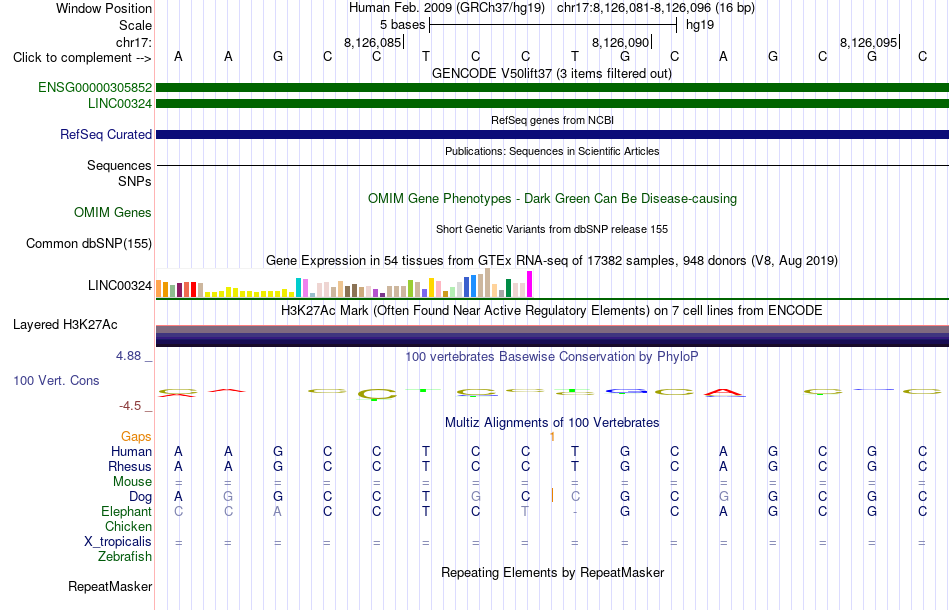The height and width of the screenshot is (610, 950).
Task: Open Multiz Alignments of 100 Vertebrates title
Action: 552,423
